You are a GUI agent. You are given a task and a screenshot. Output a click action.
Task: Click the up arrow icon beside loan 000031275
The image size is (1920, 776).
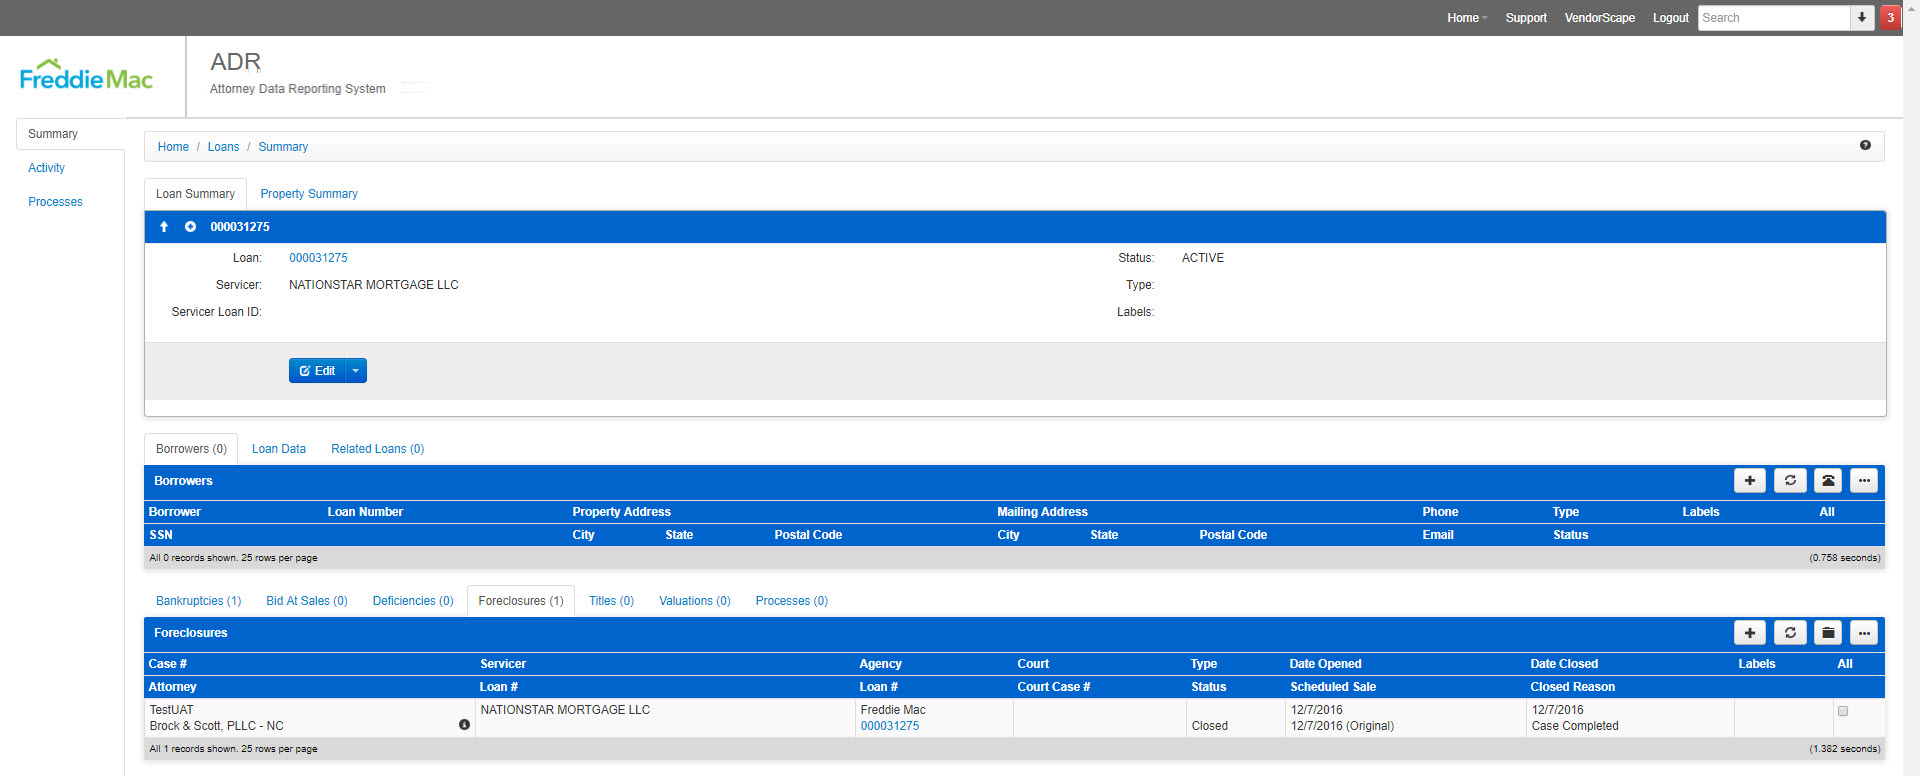point(164,227)
